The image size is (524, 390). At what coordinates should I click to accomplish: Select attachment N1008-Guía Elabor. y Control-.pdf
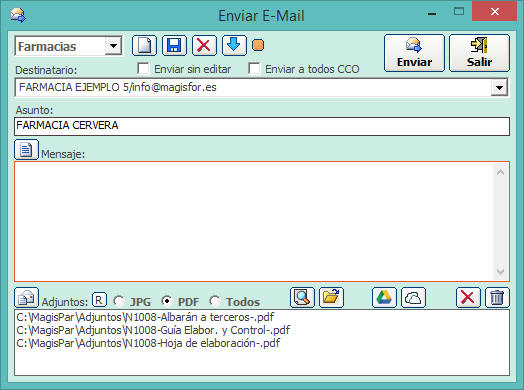(x=153, y=330)
